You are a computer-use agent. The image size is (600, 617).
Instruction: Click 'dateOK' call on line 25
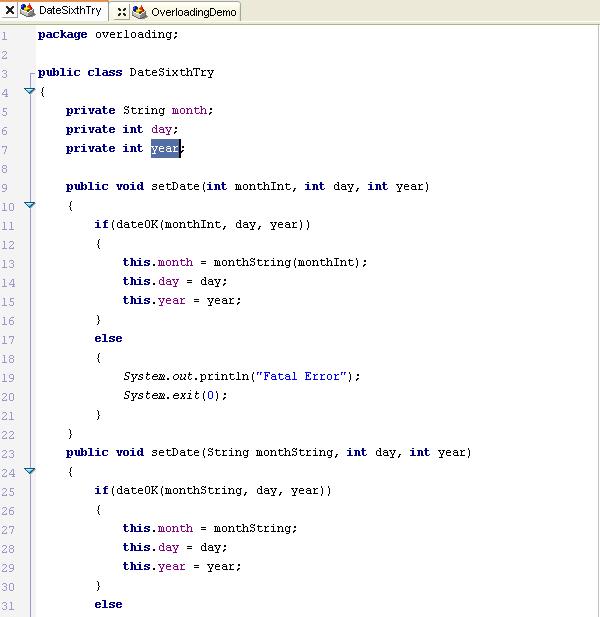tap(137, 490)
